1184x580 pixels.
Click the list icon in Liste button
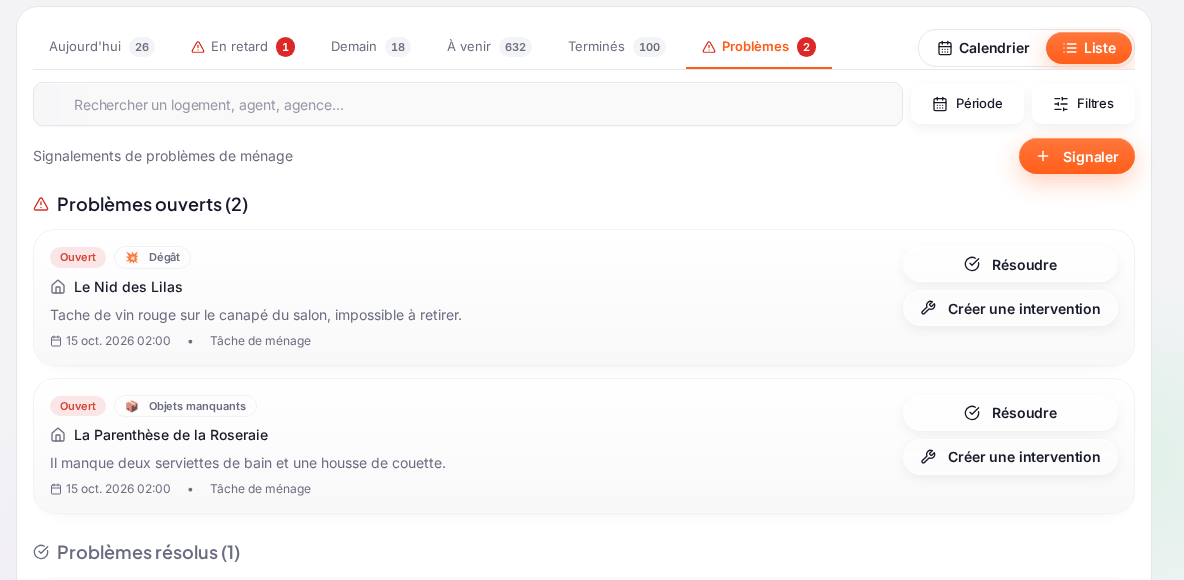click(1070, 48)
